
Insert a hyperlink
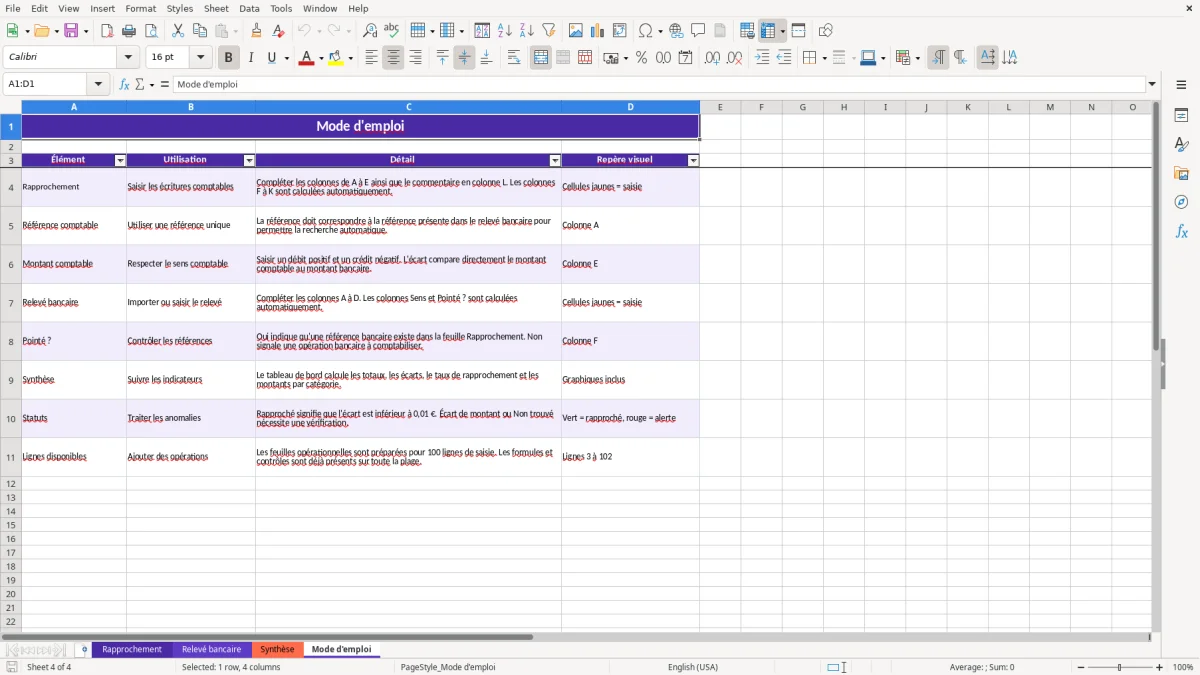676,31
